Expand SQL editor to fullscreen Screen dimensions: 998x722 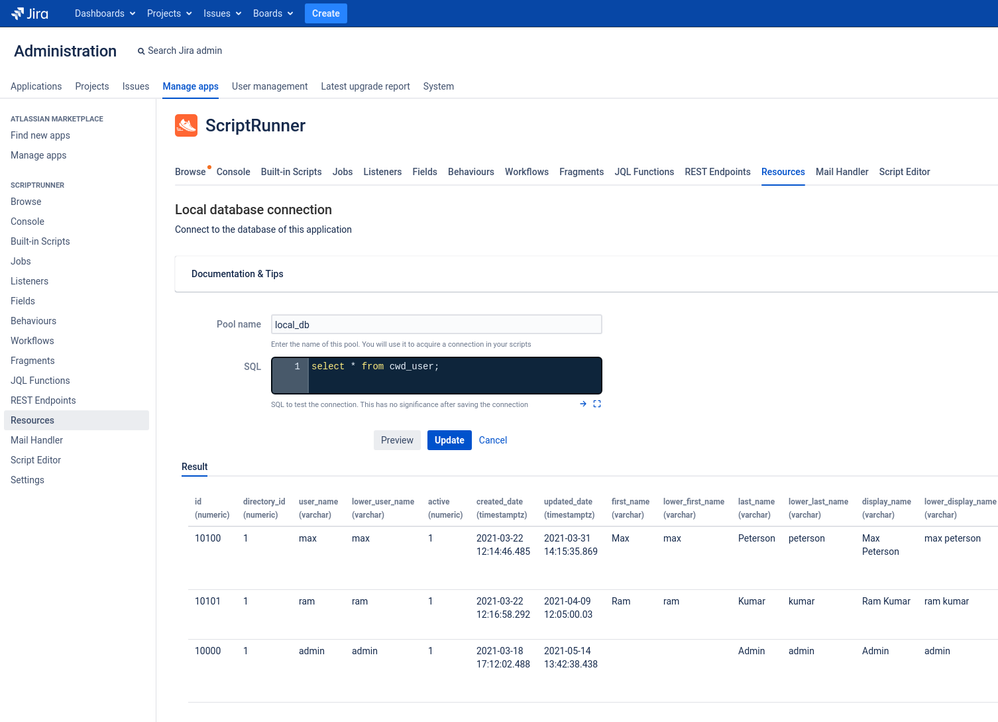click(597, 404)
